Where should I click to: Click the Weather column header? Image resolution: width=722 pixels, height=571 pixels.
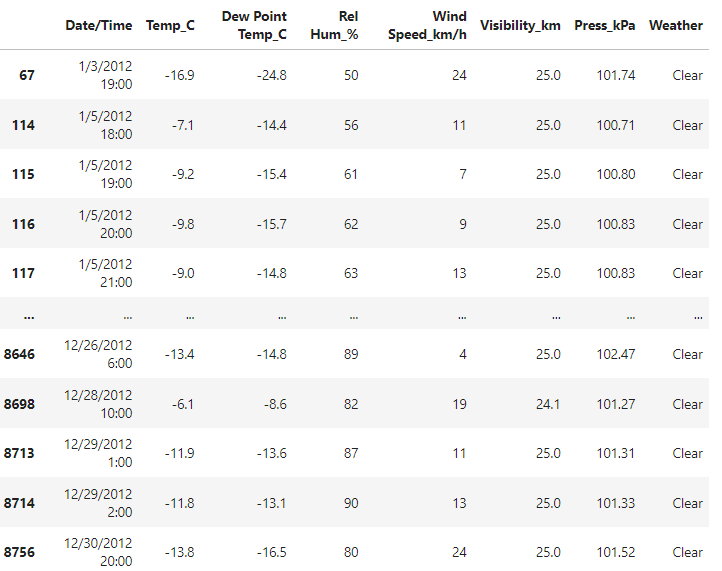coord(675,25)
